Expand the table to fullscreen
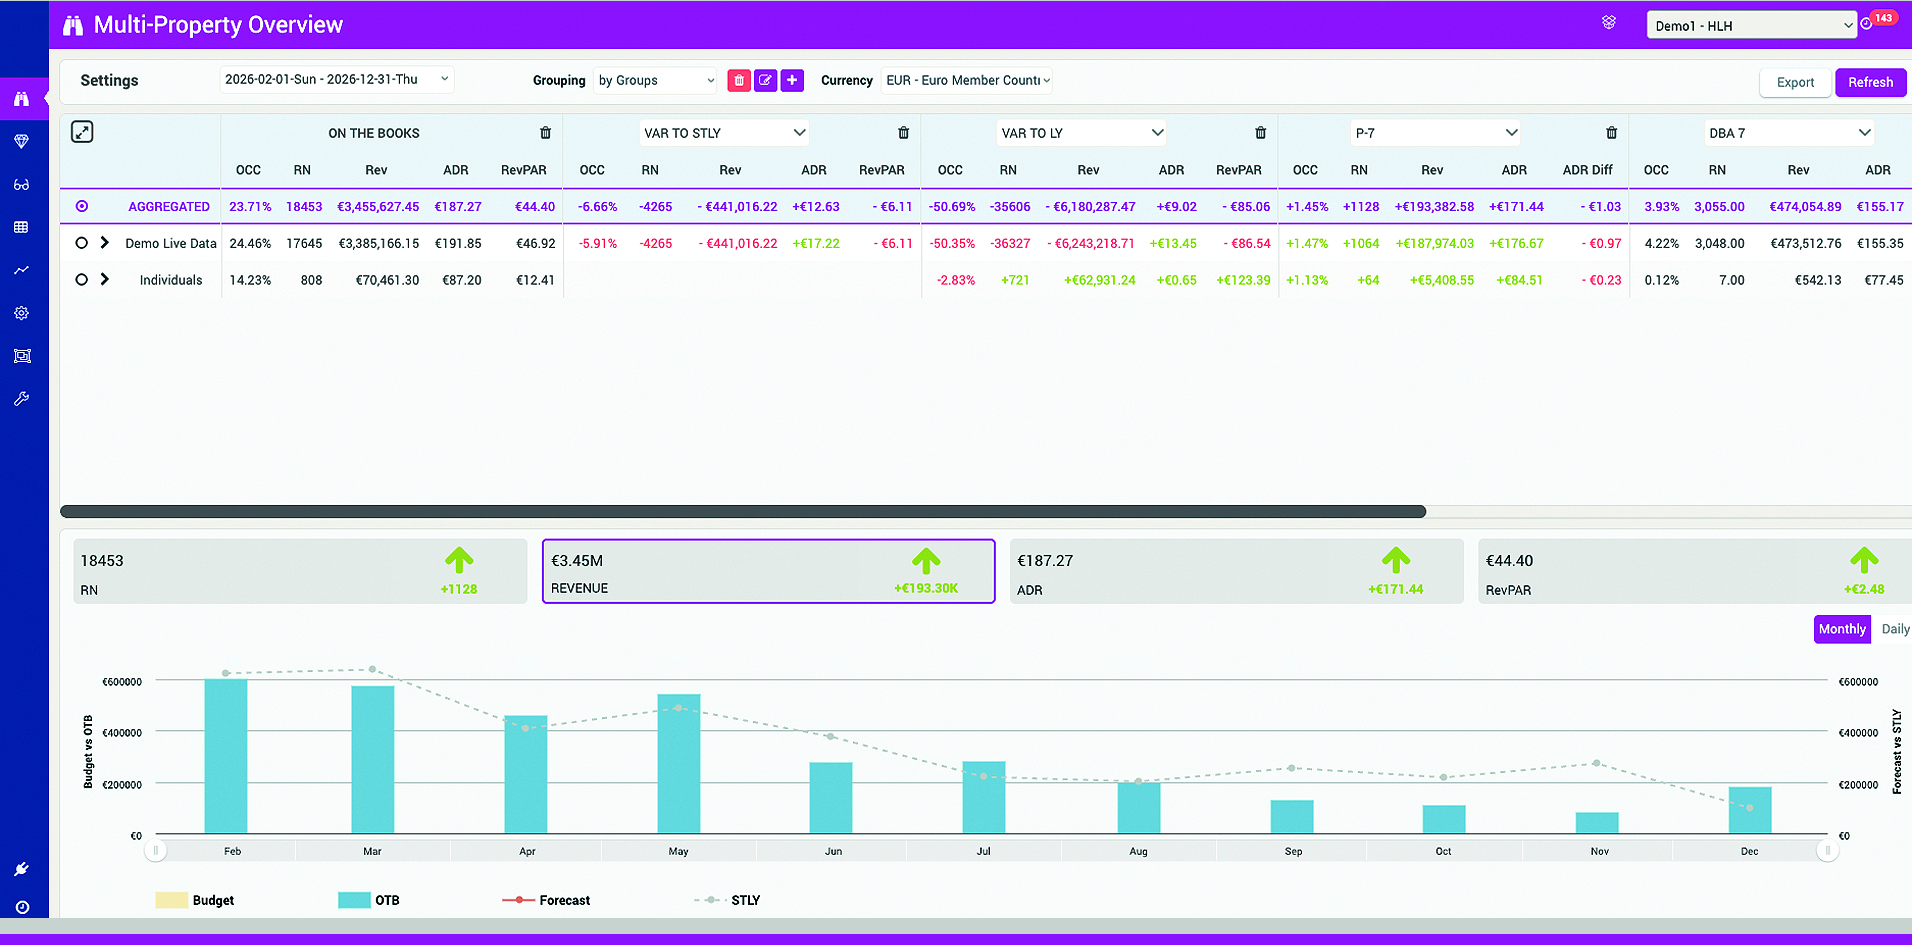Image resolution: width=1912 pixels, height=945 pixels. [x=82, y=132]
